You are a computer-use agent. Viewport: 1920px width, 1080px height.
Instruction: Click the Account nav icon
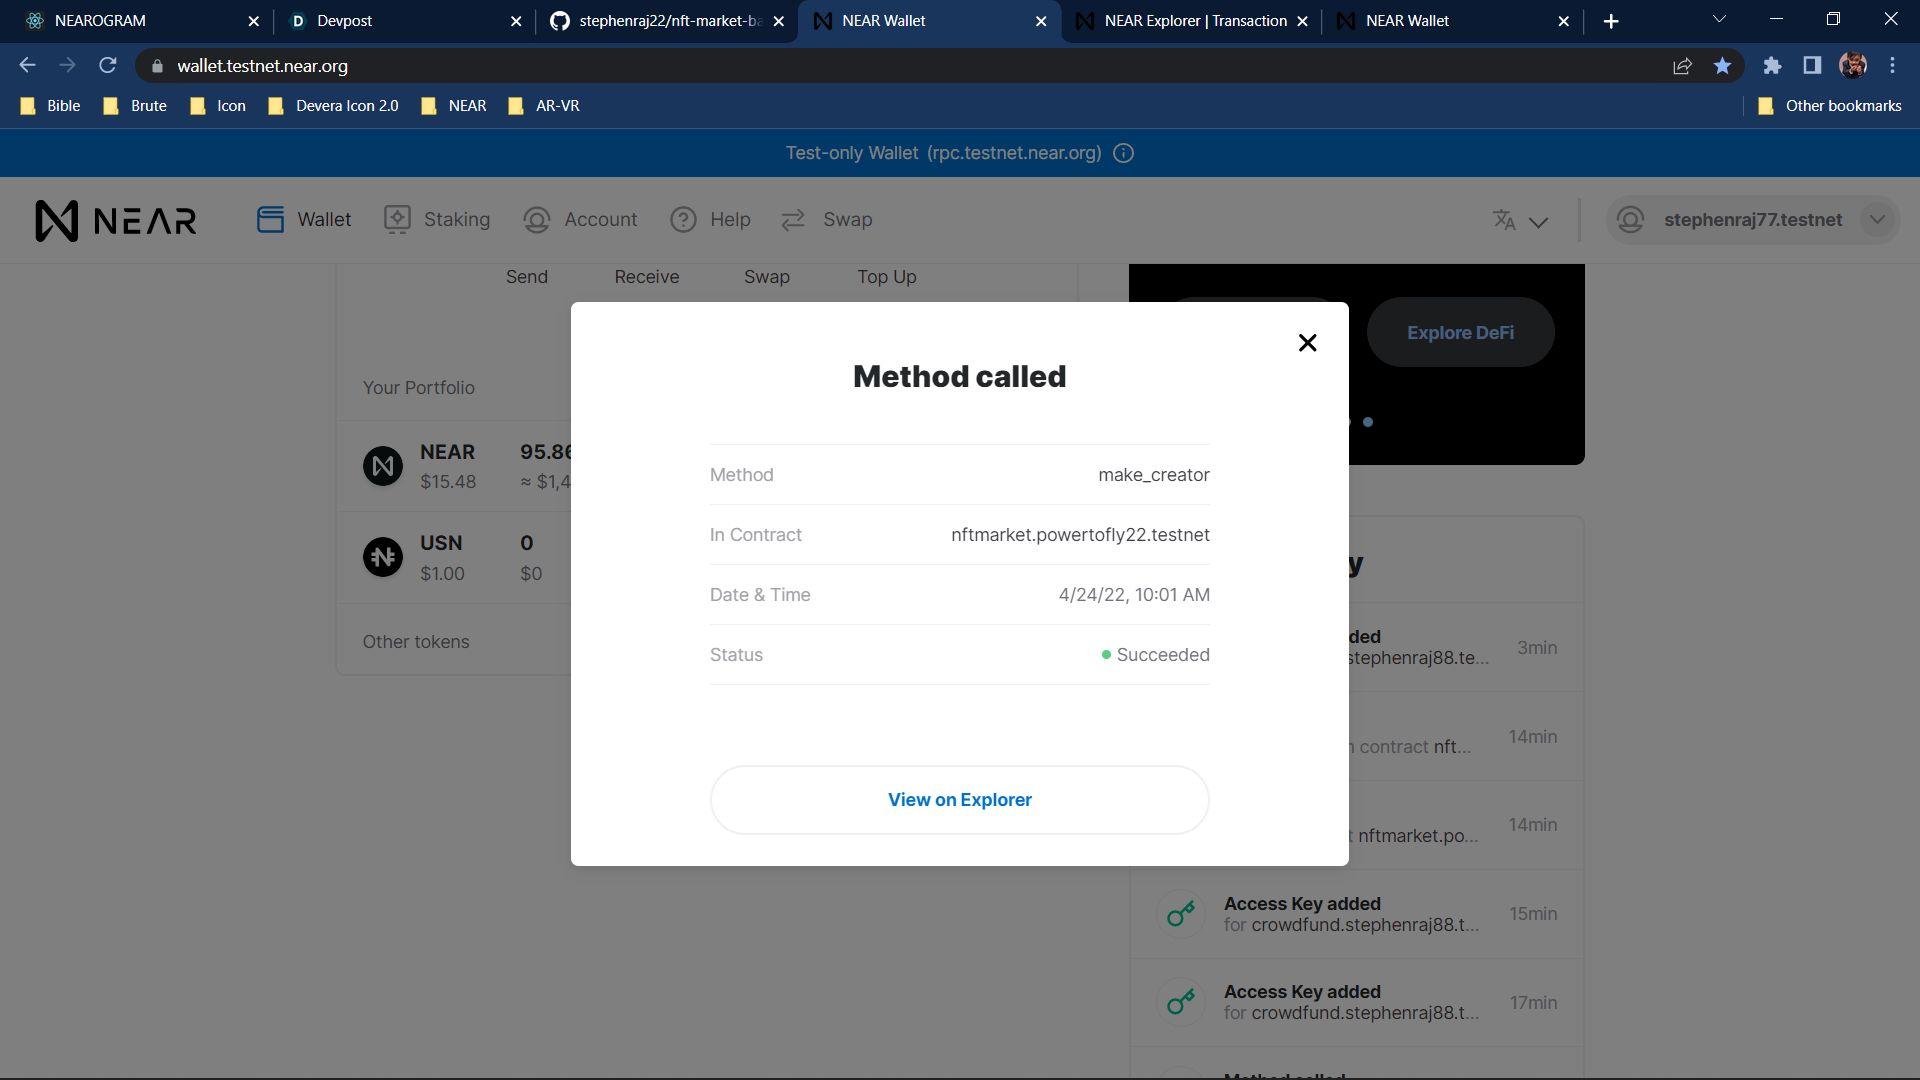[x=537, y=220]
